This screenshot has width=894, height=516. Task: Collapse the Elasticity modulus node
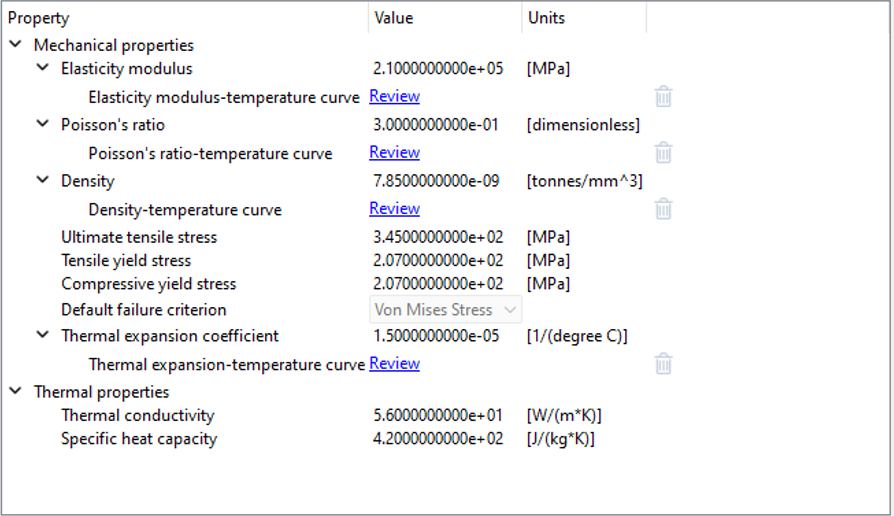pos(42,69)
